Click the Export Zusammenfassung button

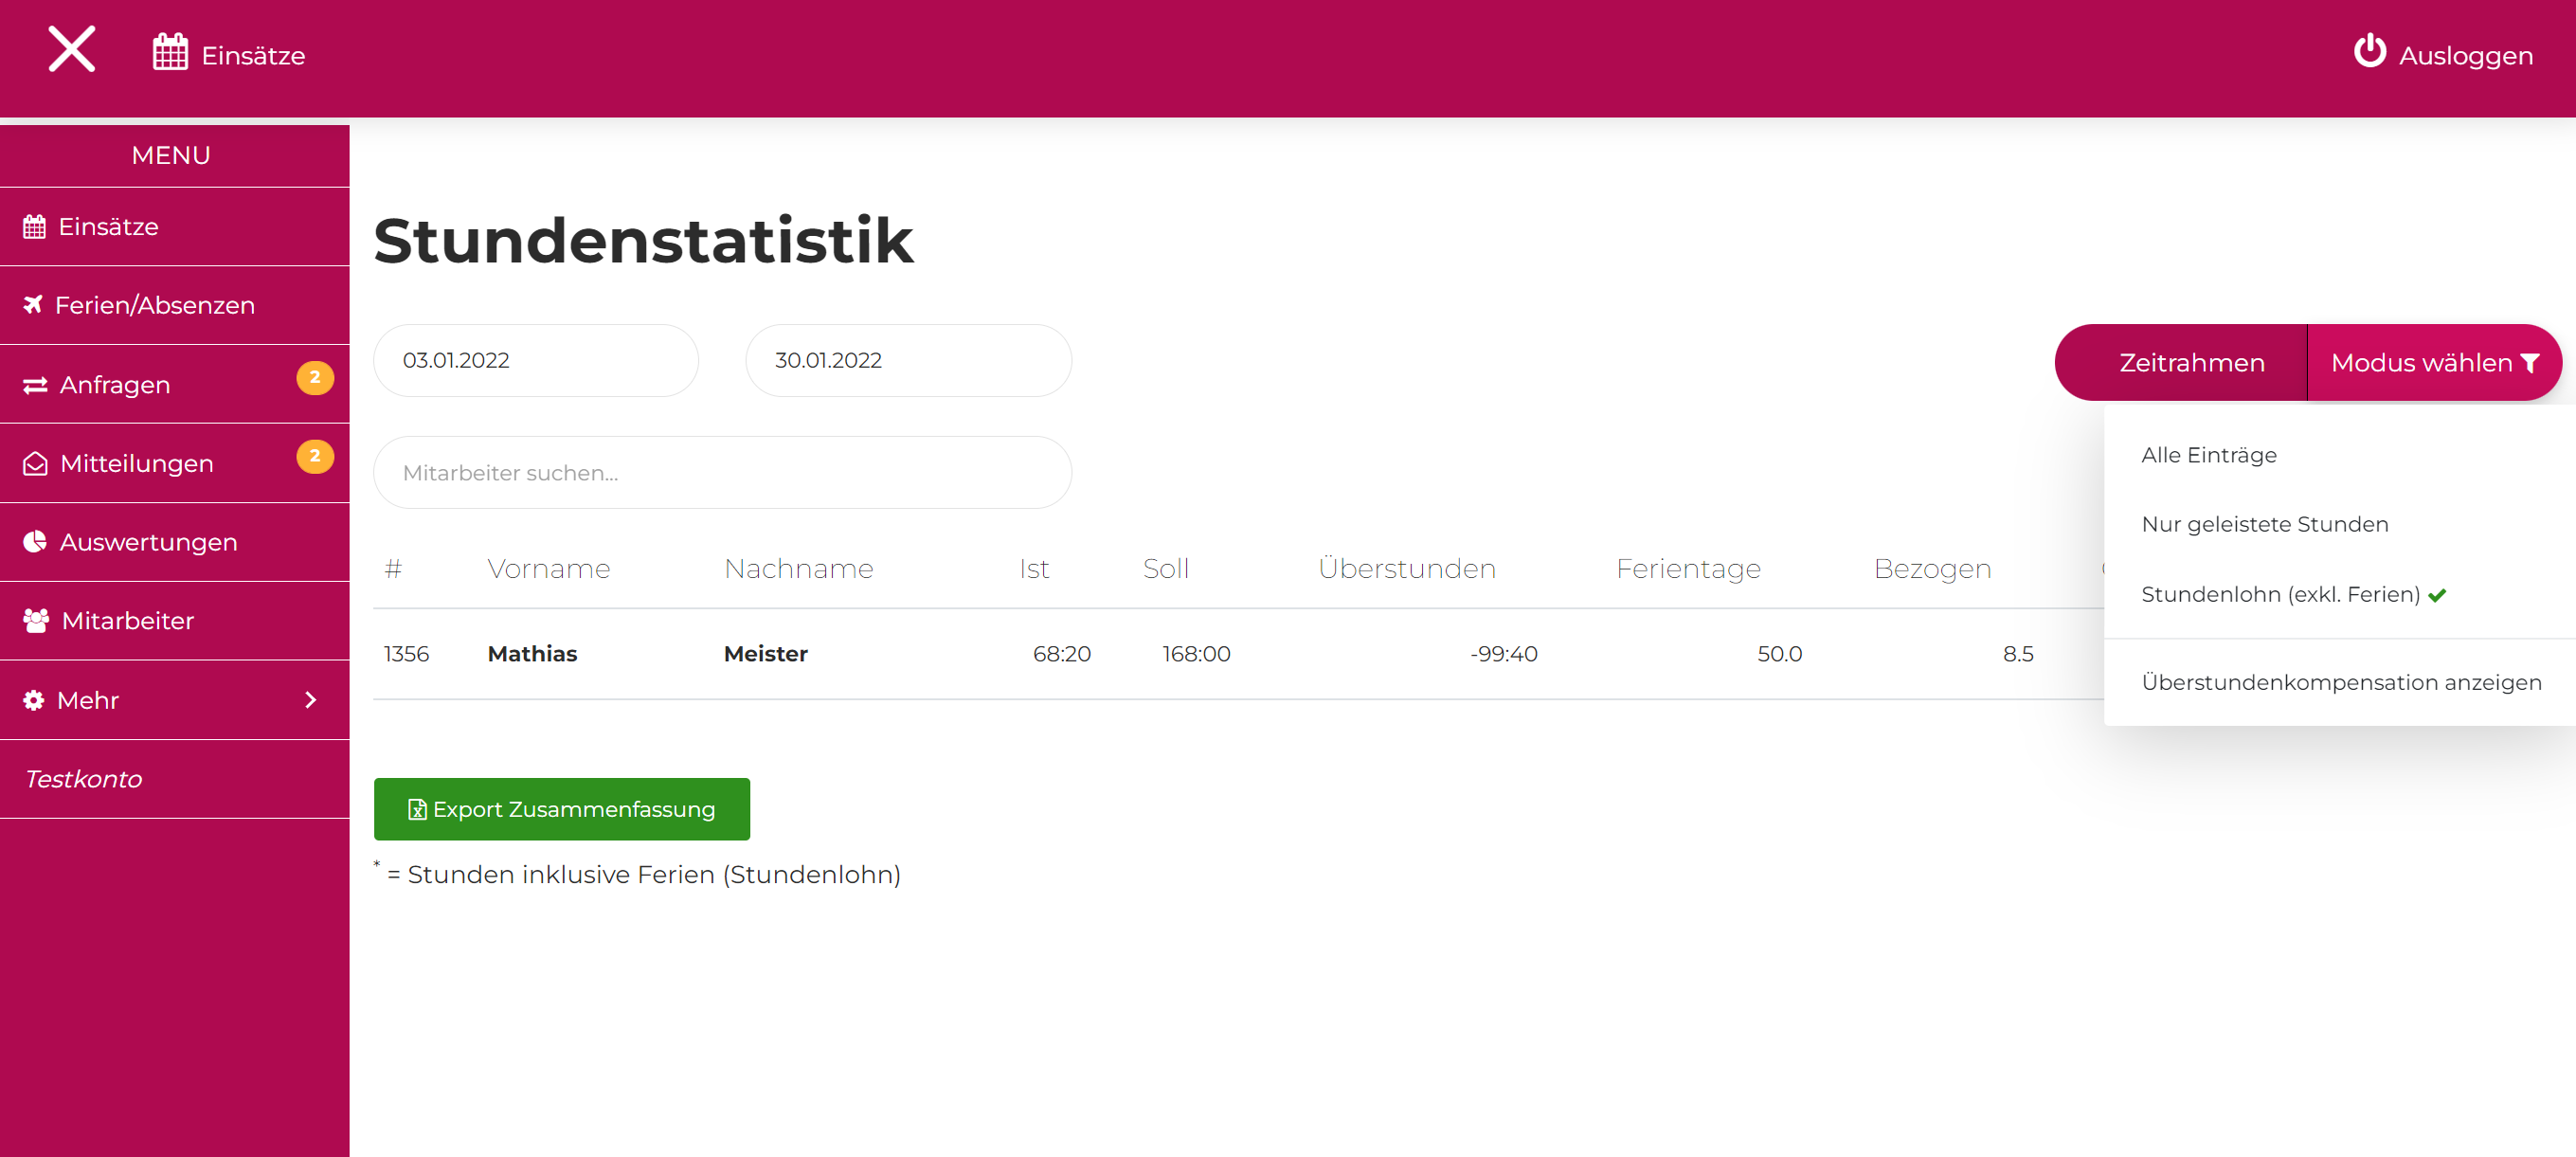[x=561, y=809]
